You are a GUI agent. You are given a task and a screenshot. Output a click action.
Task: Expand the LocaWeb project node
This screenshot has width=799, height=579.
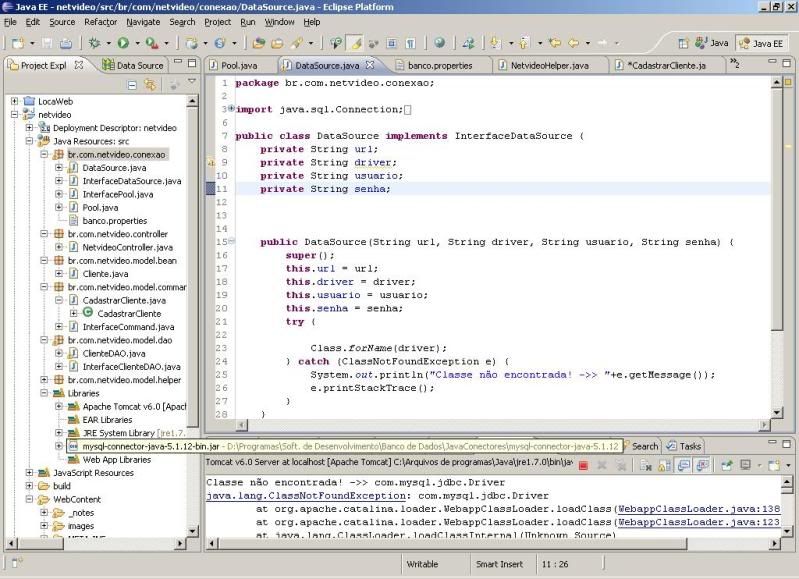pyautogui.click(x=15, y=102)
